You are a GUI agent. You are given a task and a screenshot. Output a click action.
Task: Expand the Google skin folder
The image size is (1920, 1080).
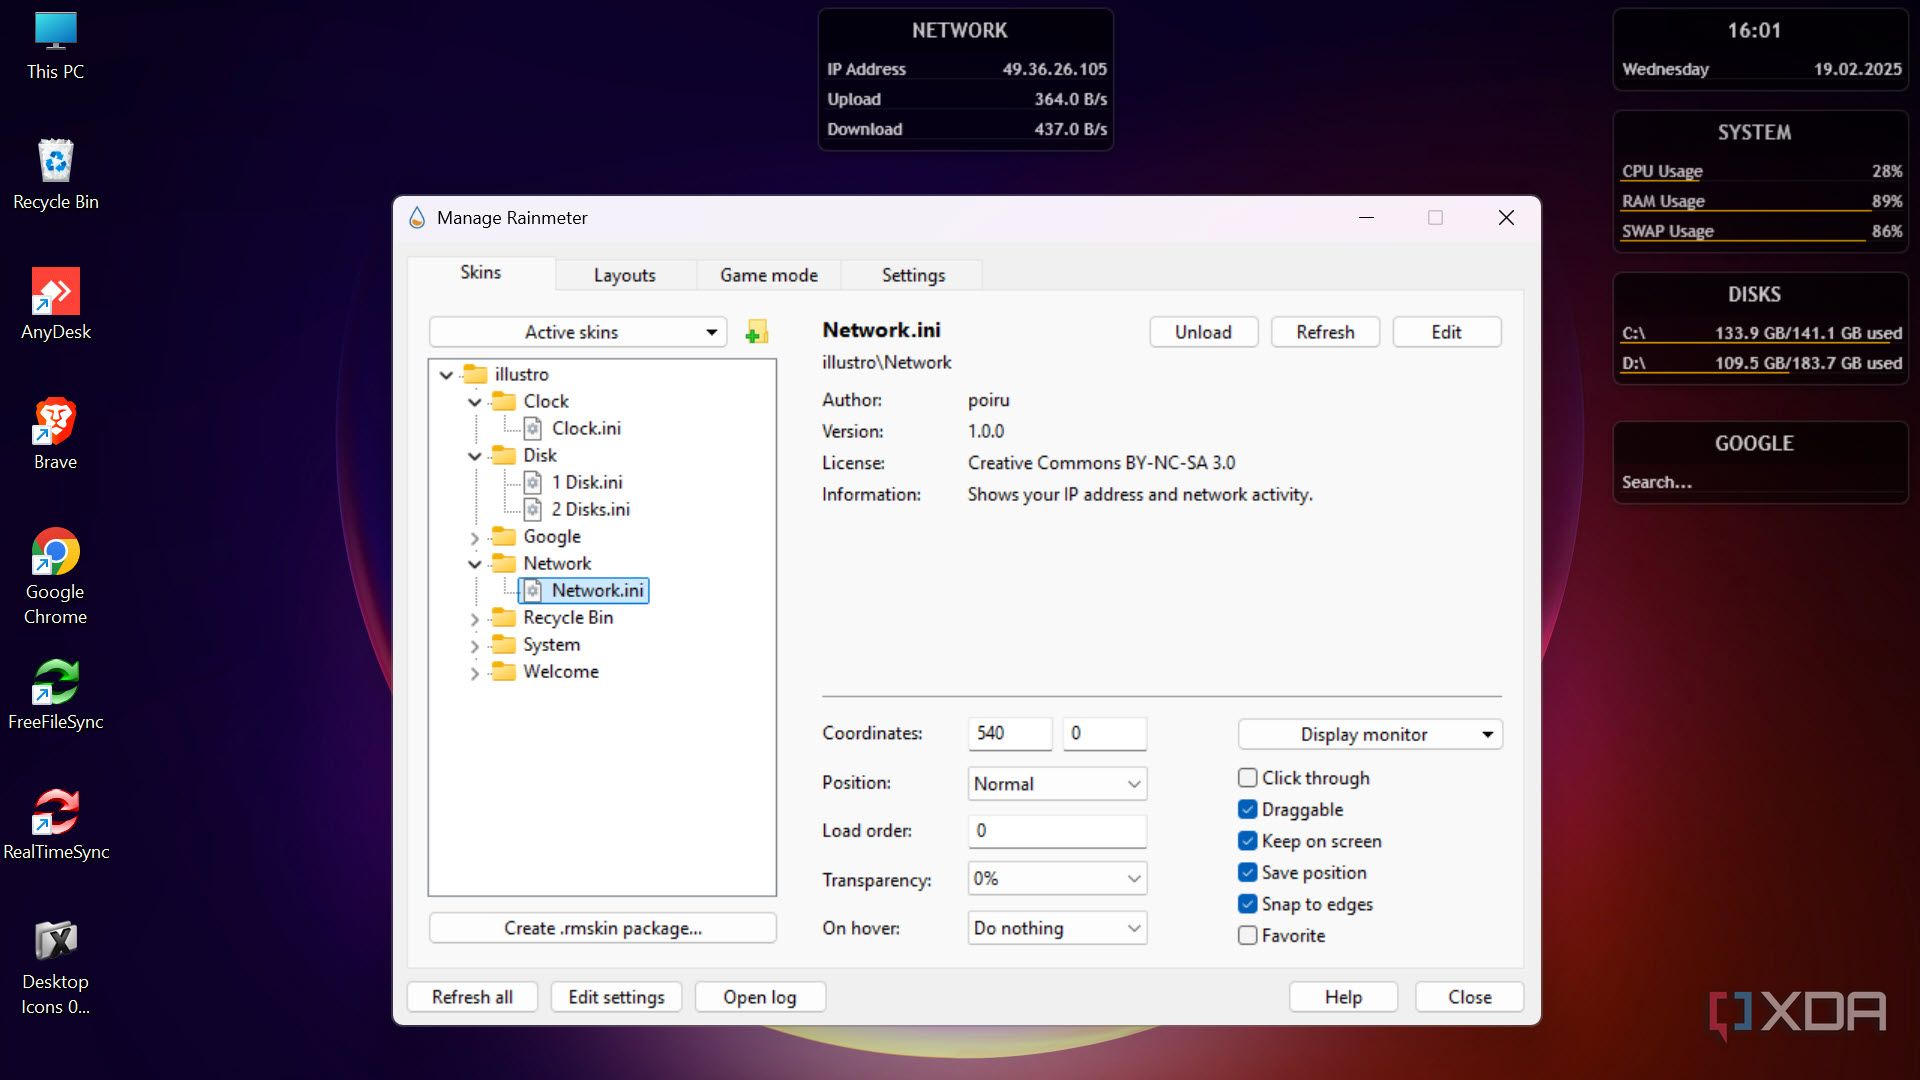click(474, 537)
